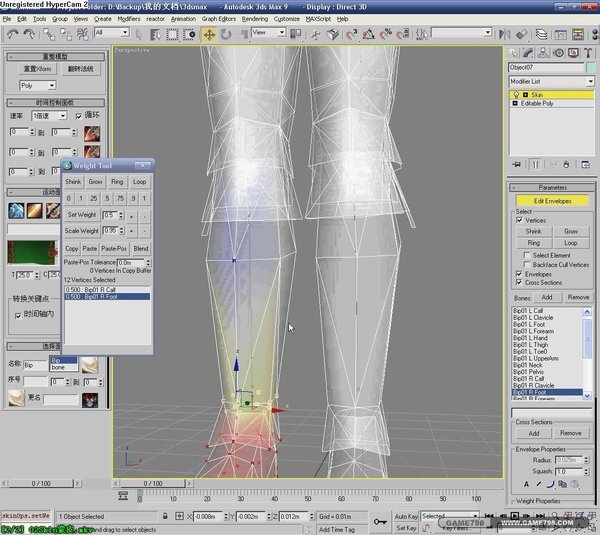Toggle the 时间轴内 checkbox
Image resolution: width=600 pixels, height=535 pixels.
[x=18, y=315]
